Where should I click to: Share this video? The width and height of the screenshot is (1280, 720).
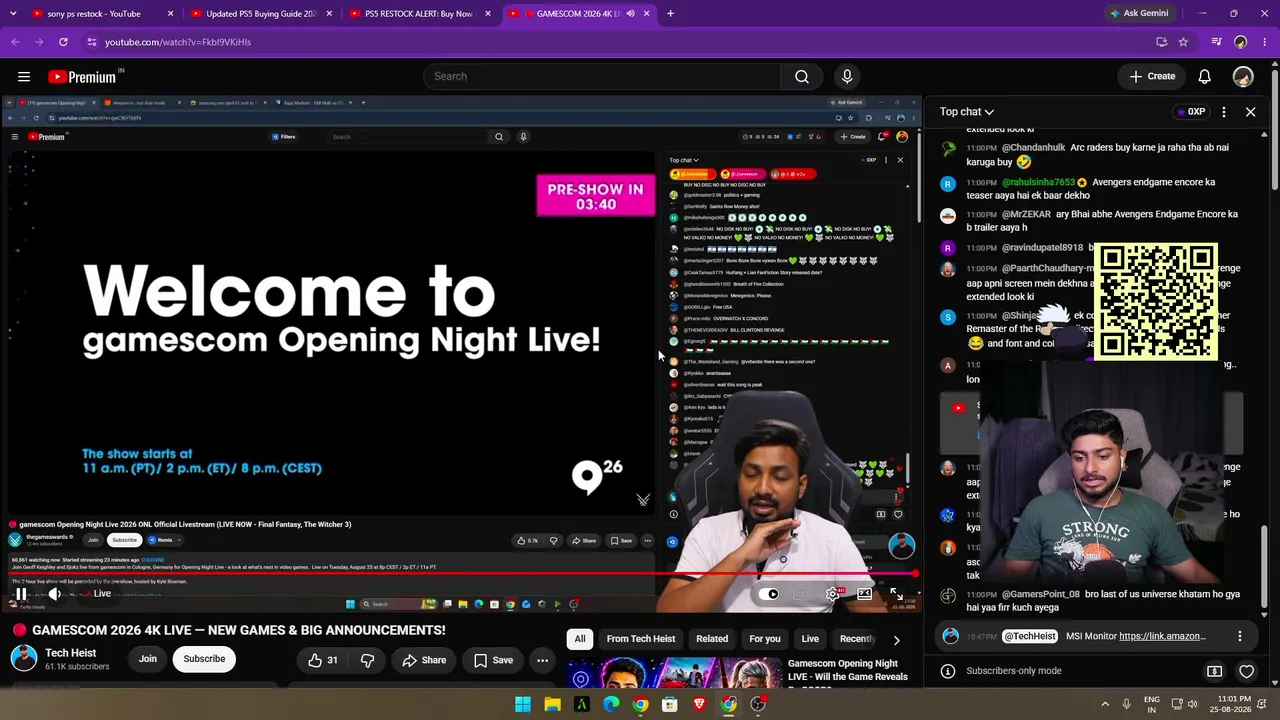424,660
